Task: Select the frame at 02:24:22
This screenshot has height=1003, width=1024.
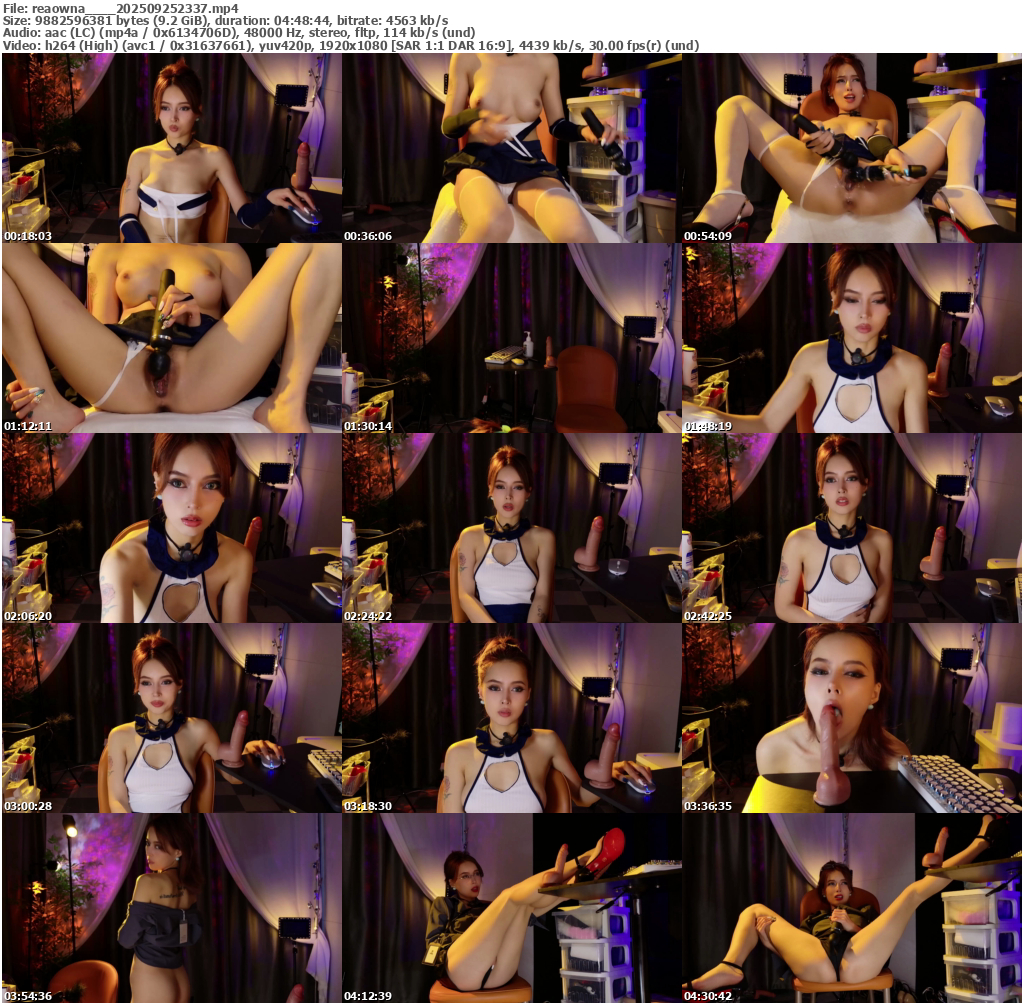Action: pyautogui.click(x=511, y=528)
